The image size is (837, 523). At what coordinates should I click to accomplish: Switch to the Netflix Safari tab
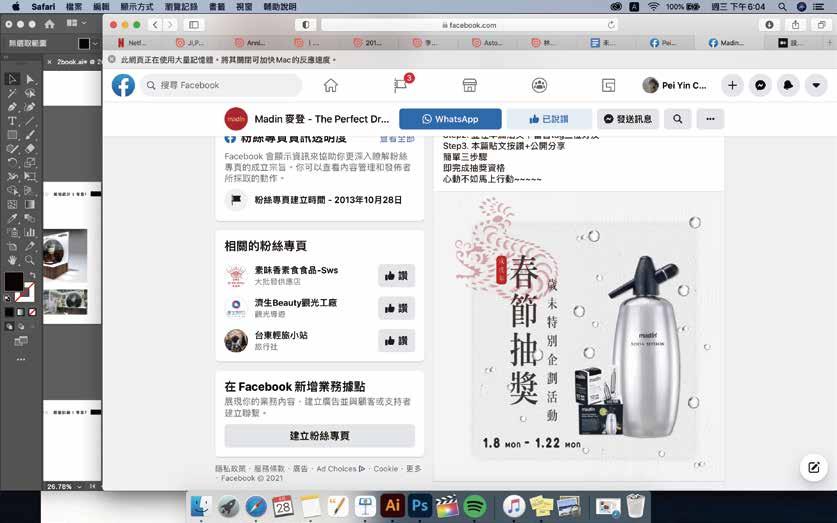132,43
